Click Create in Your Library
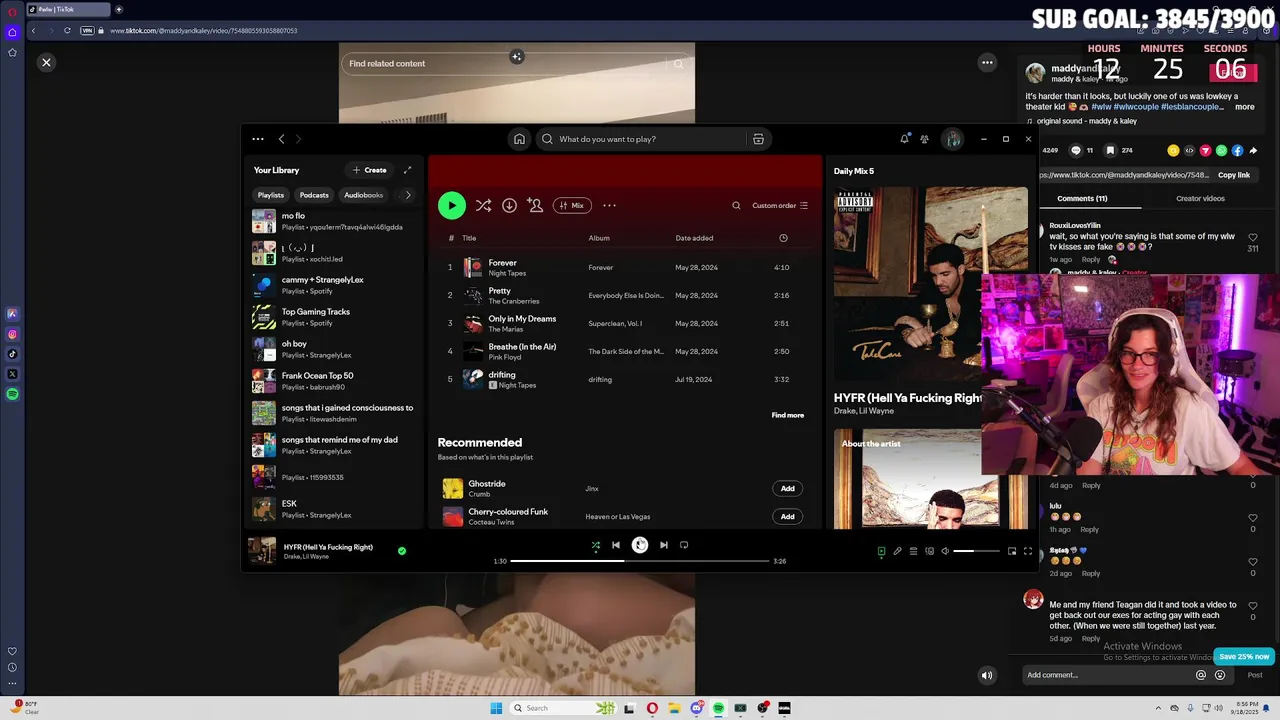 click(369, 170)
